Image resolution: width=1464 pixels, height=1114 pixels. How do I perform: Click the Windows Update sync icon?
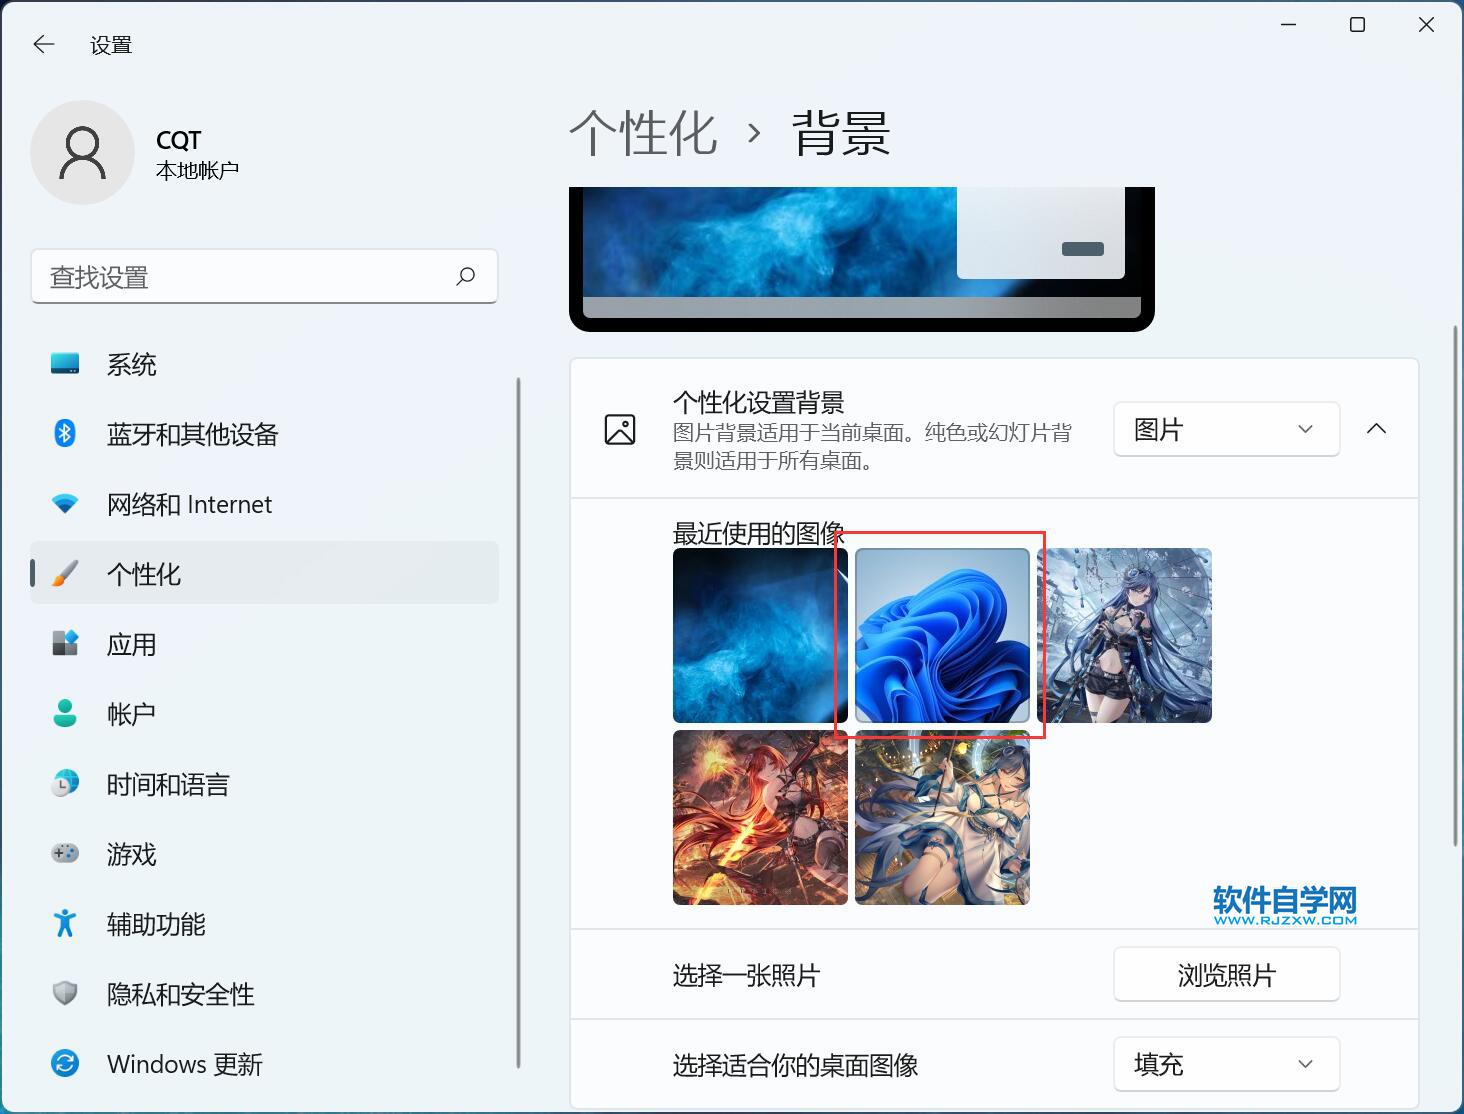[x=65, y=1063]
